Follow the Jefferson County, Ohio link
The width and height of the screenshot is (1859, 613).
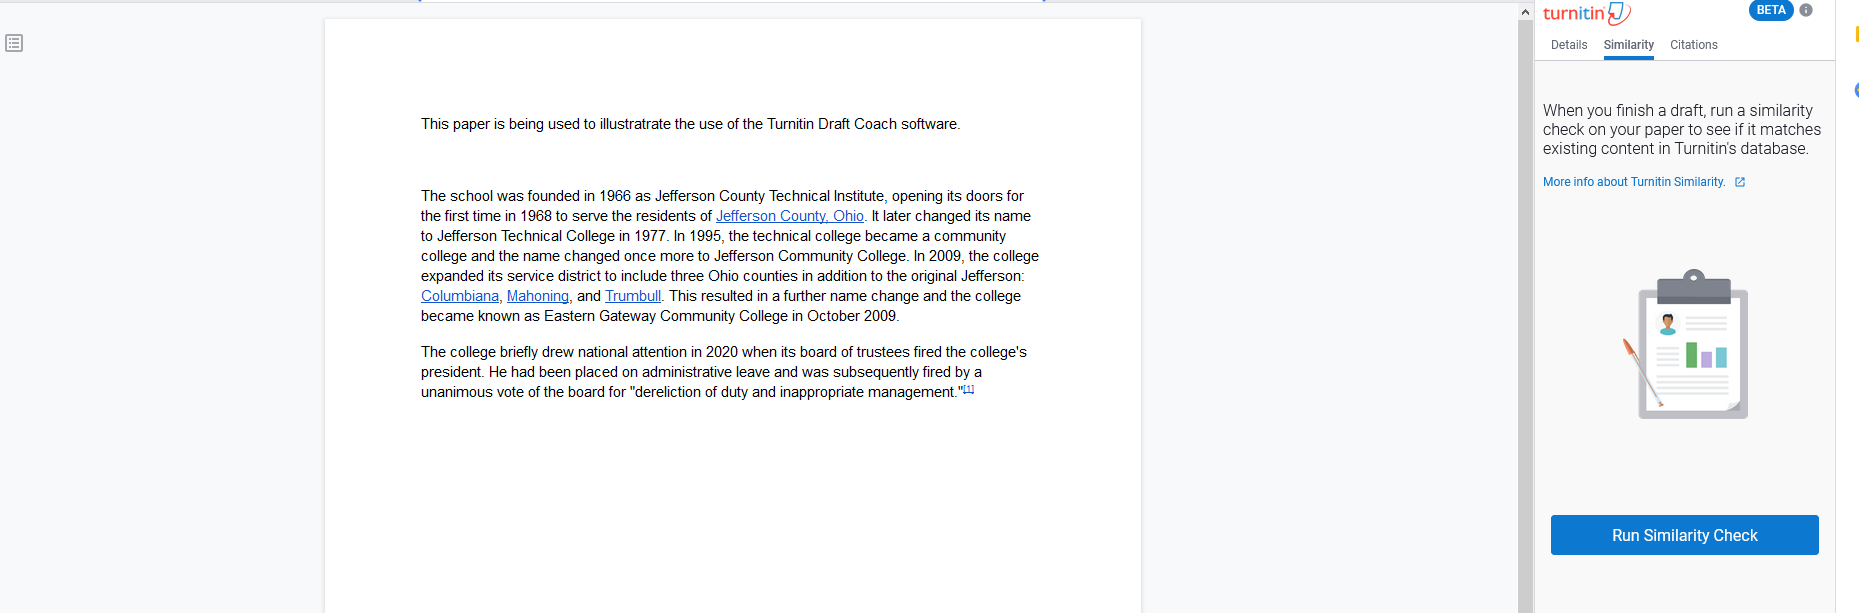coord(789,216)
